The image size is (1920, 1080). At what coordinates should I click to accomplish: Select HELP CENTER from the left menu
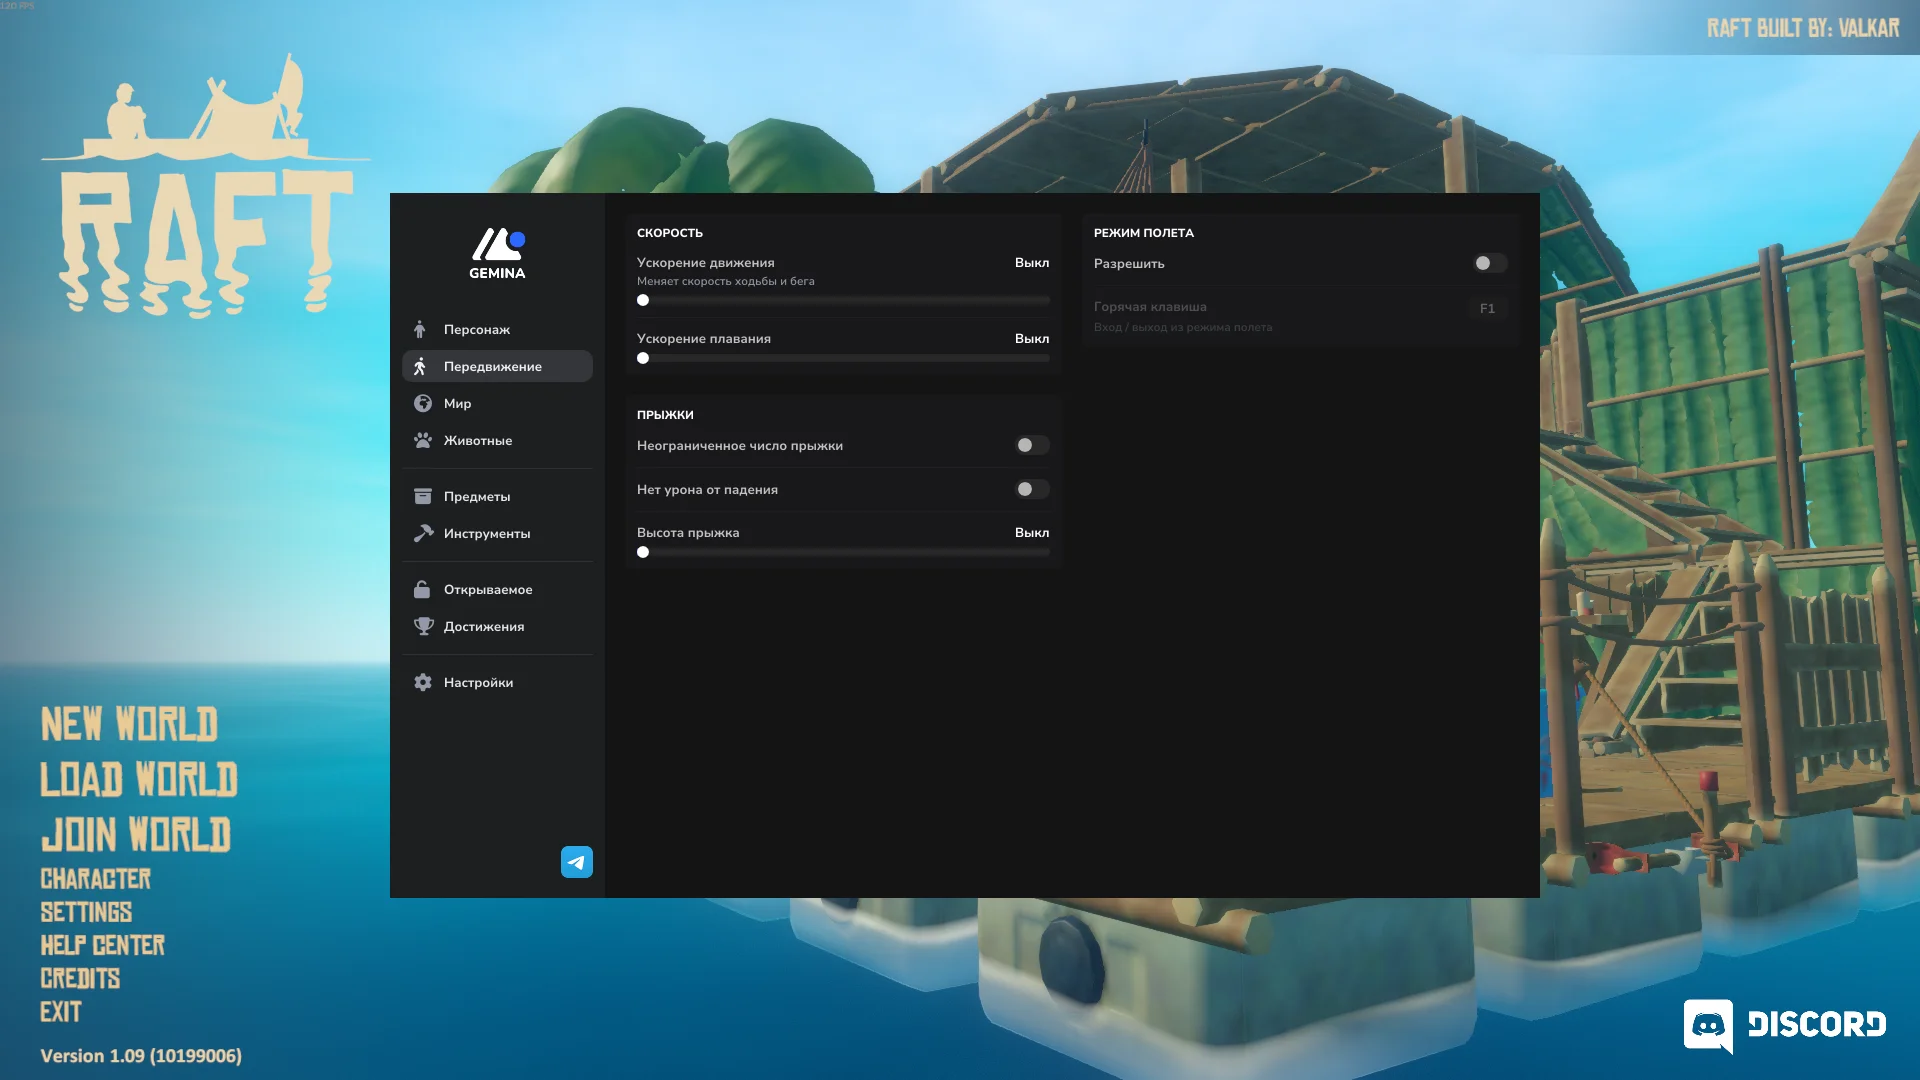coord(102,945)
